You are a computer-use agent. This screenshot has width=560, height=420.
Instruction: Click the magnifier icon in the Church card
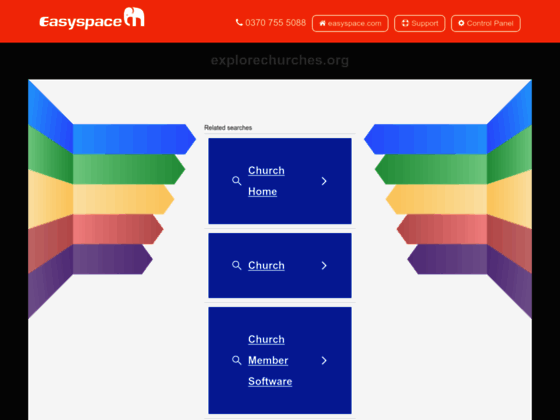tap(236, 265)
